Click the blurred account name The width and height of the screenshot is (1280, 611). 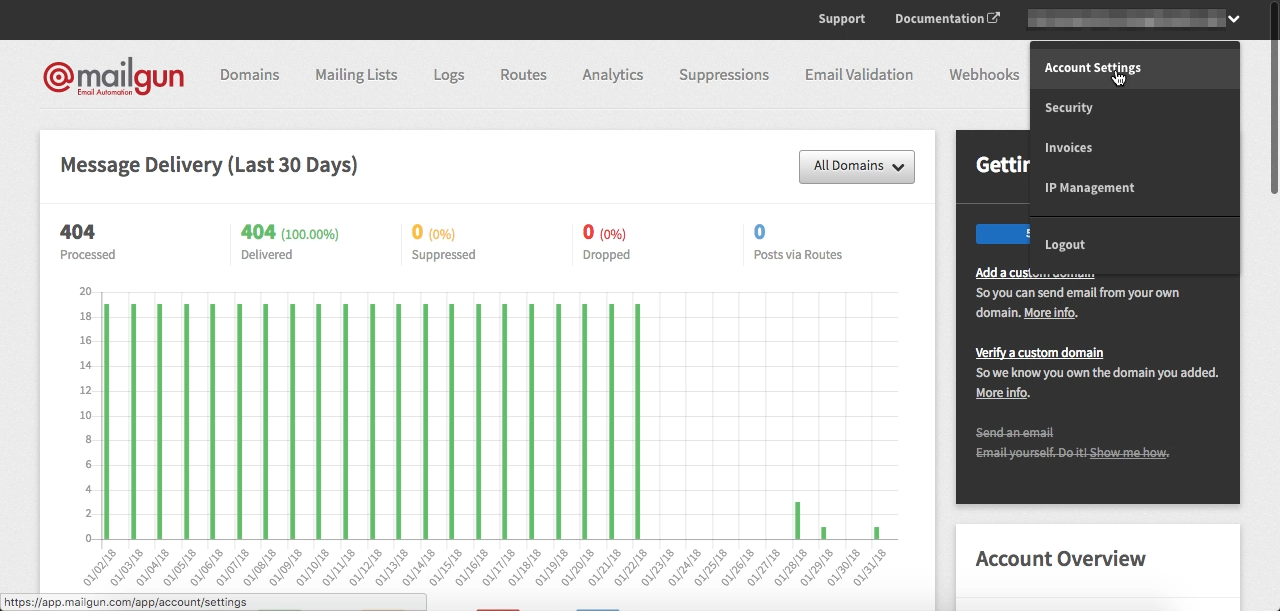1126,18
